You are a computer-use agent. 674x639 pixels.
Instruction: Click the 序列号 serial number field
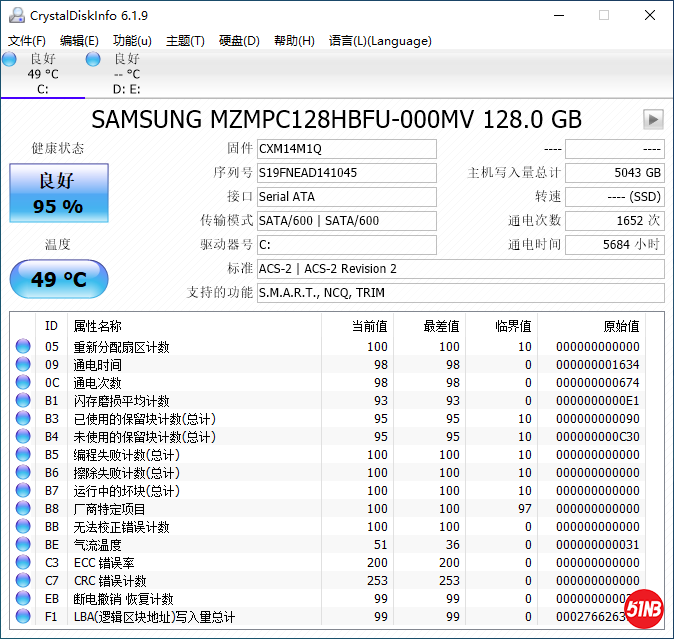pos(346,173)
